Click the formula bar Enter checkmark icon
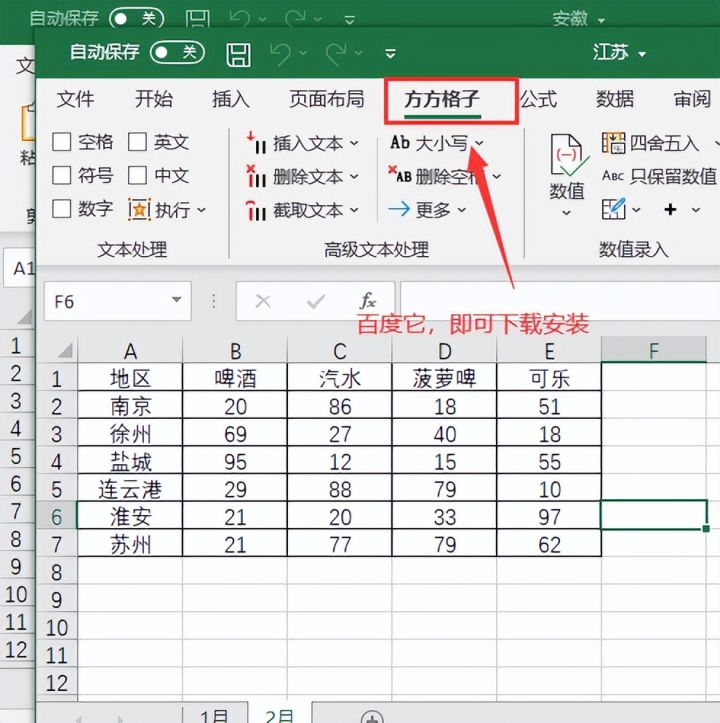 coord(316,302)
